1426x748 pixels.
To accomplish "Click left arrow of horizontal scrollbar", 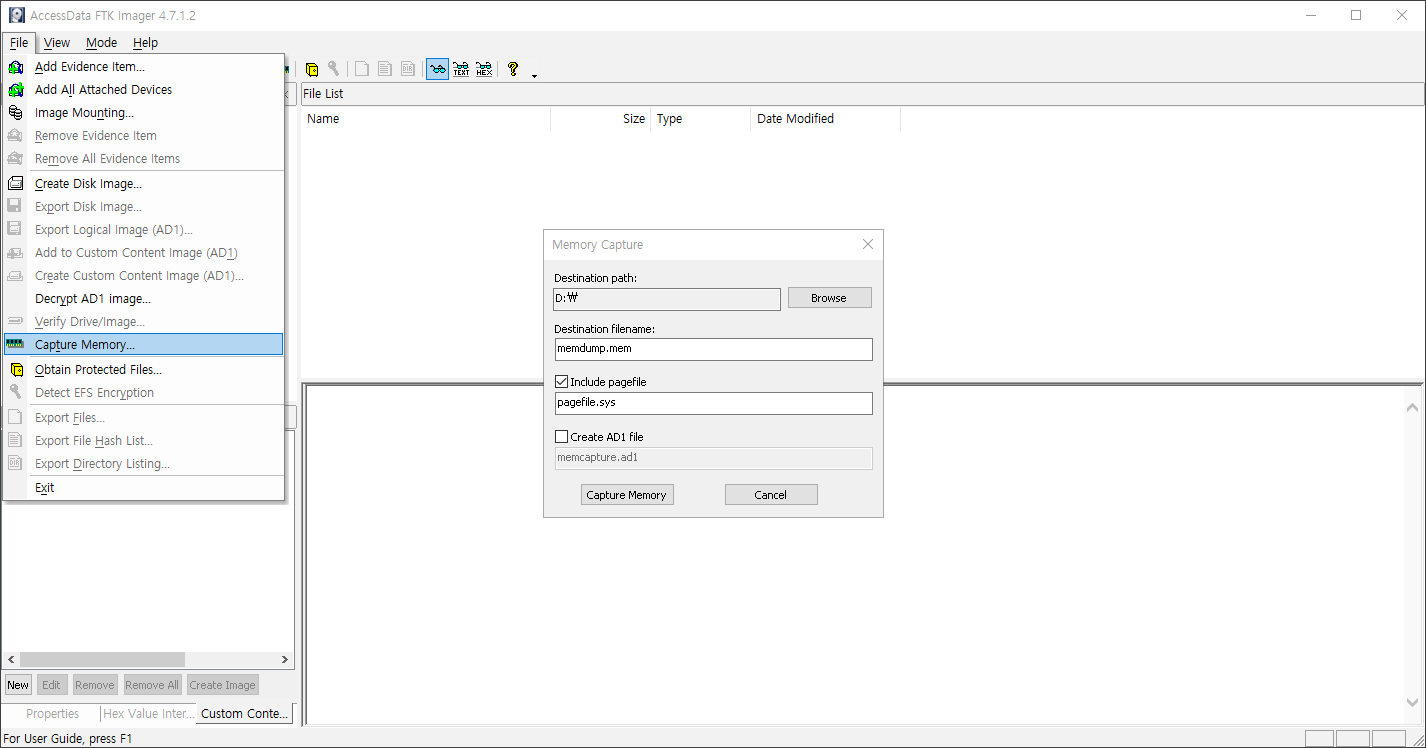I will click(x=11, y=660).
